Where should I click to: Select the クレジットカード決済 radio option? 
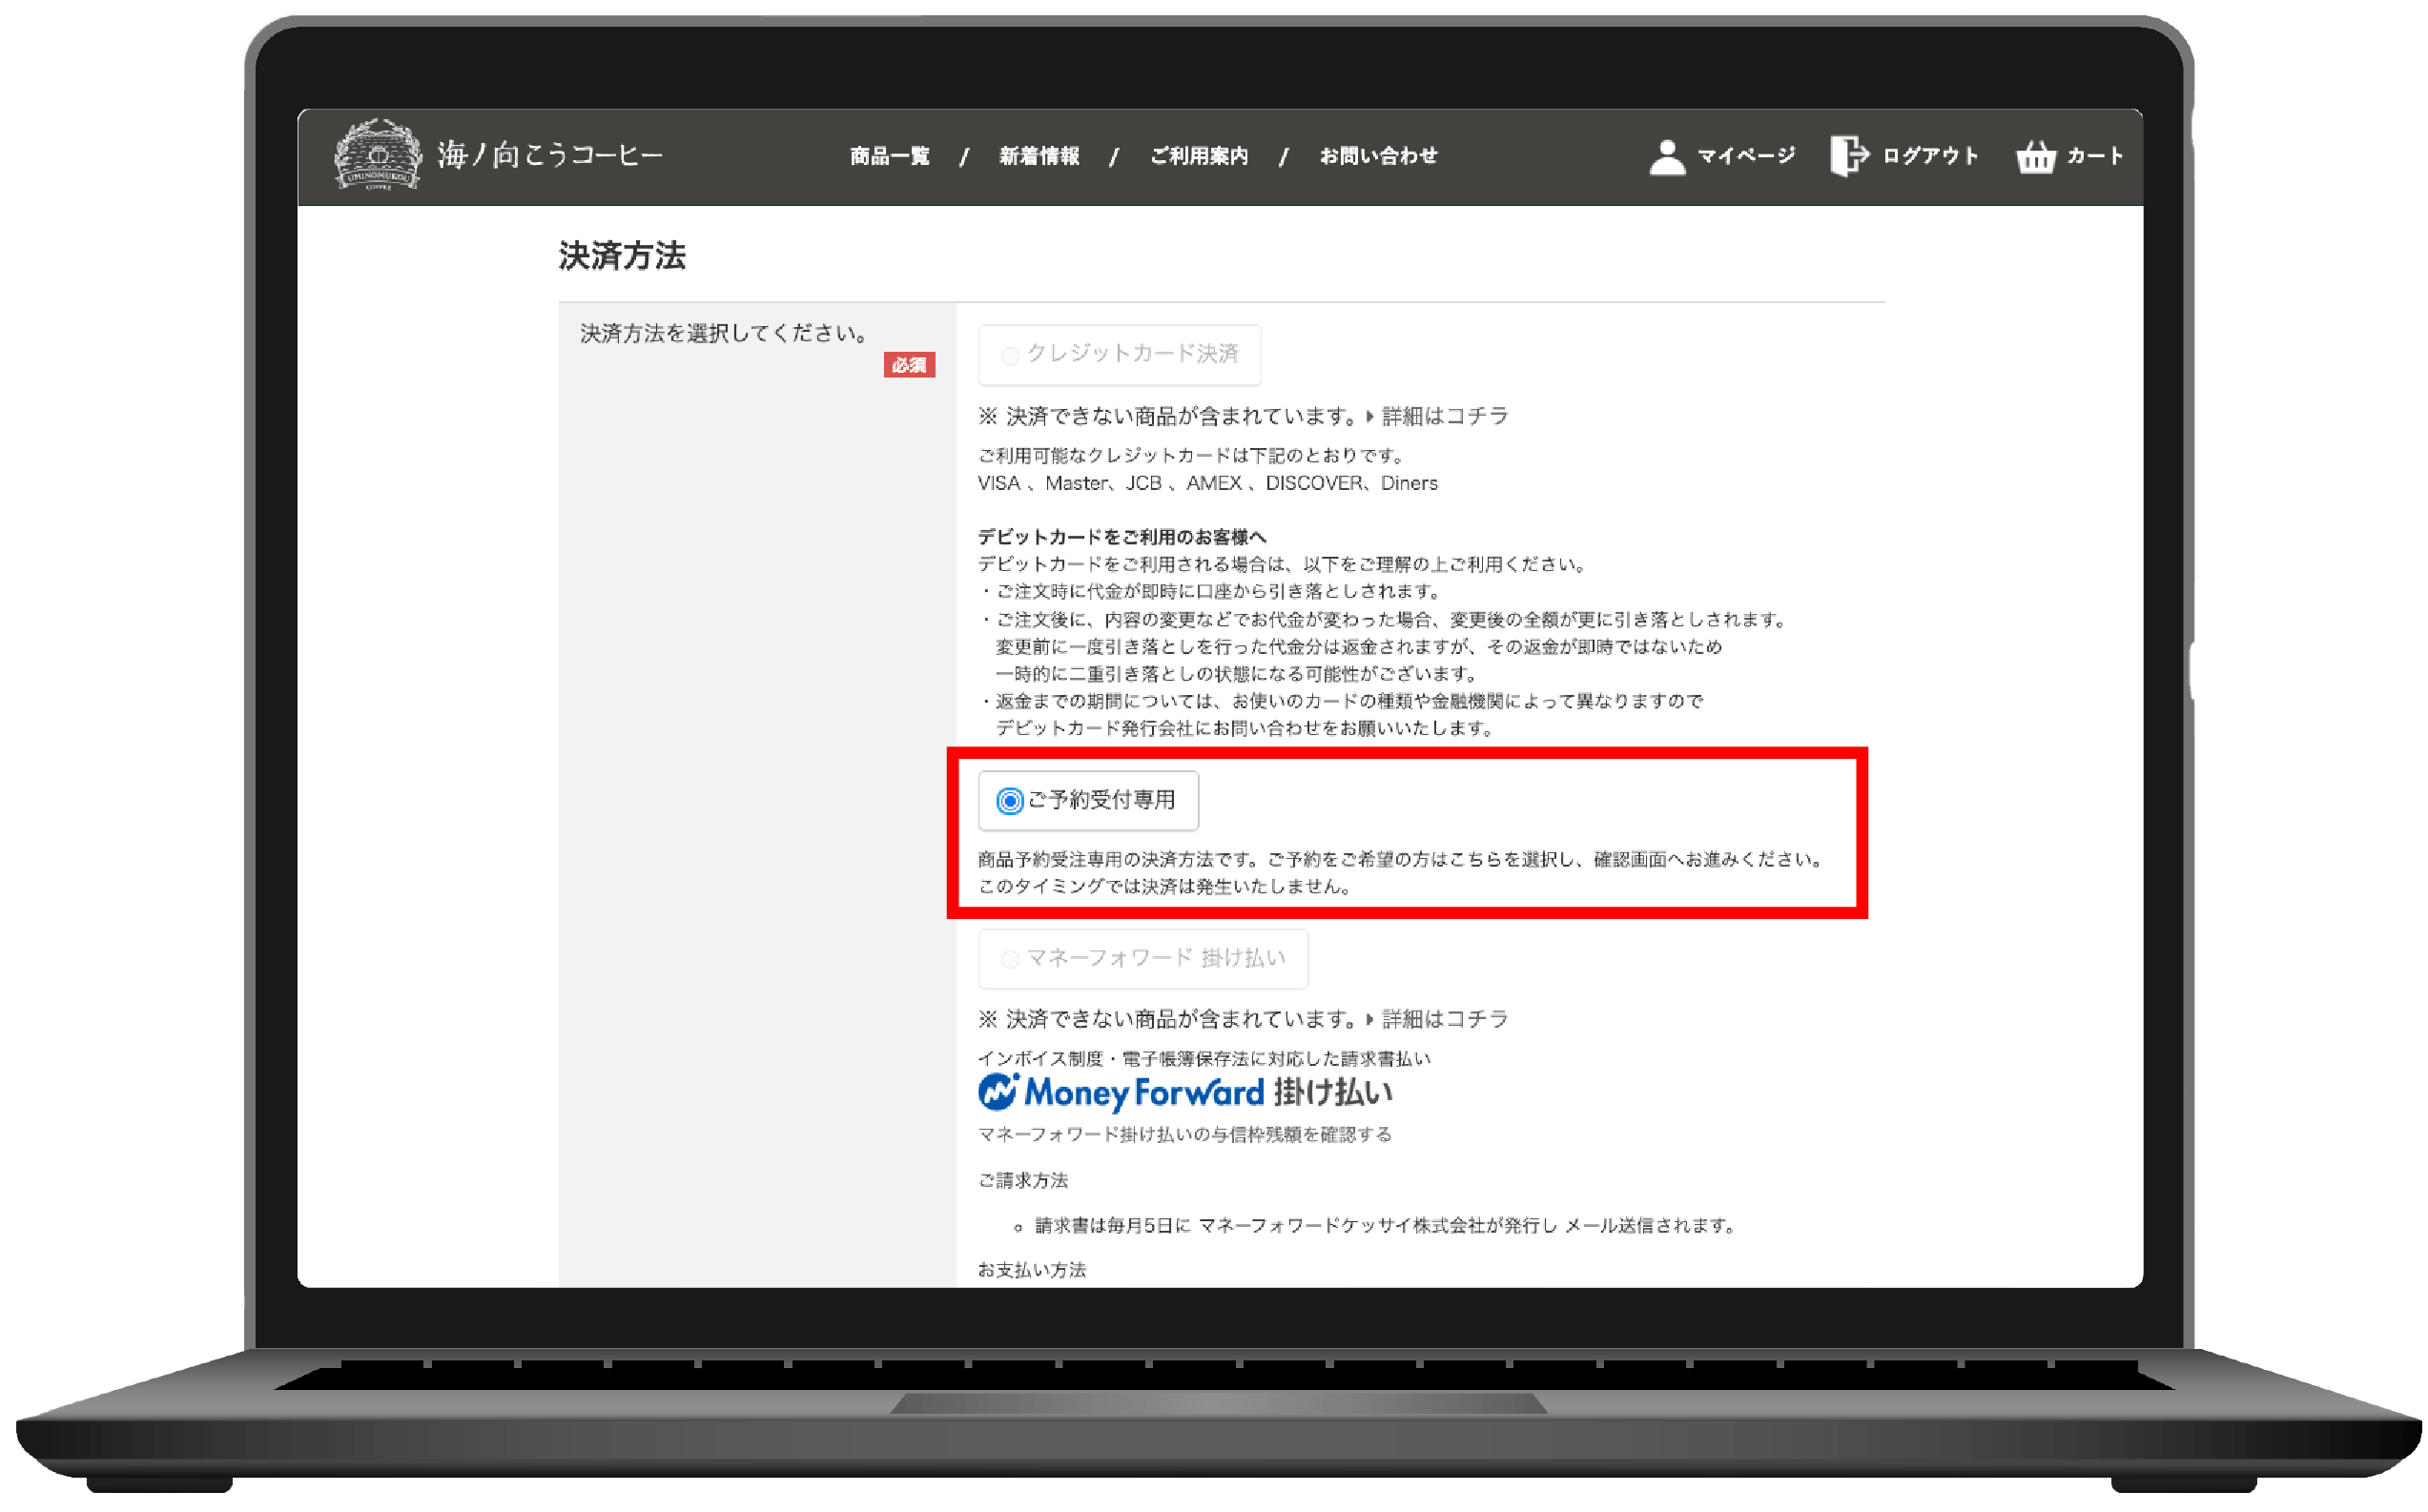pos(1010,355)
